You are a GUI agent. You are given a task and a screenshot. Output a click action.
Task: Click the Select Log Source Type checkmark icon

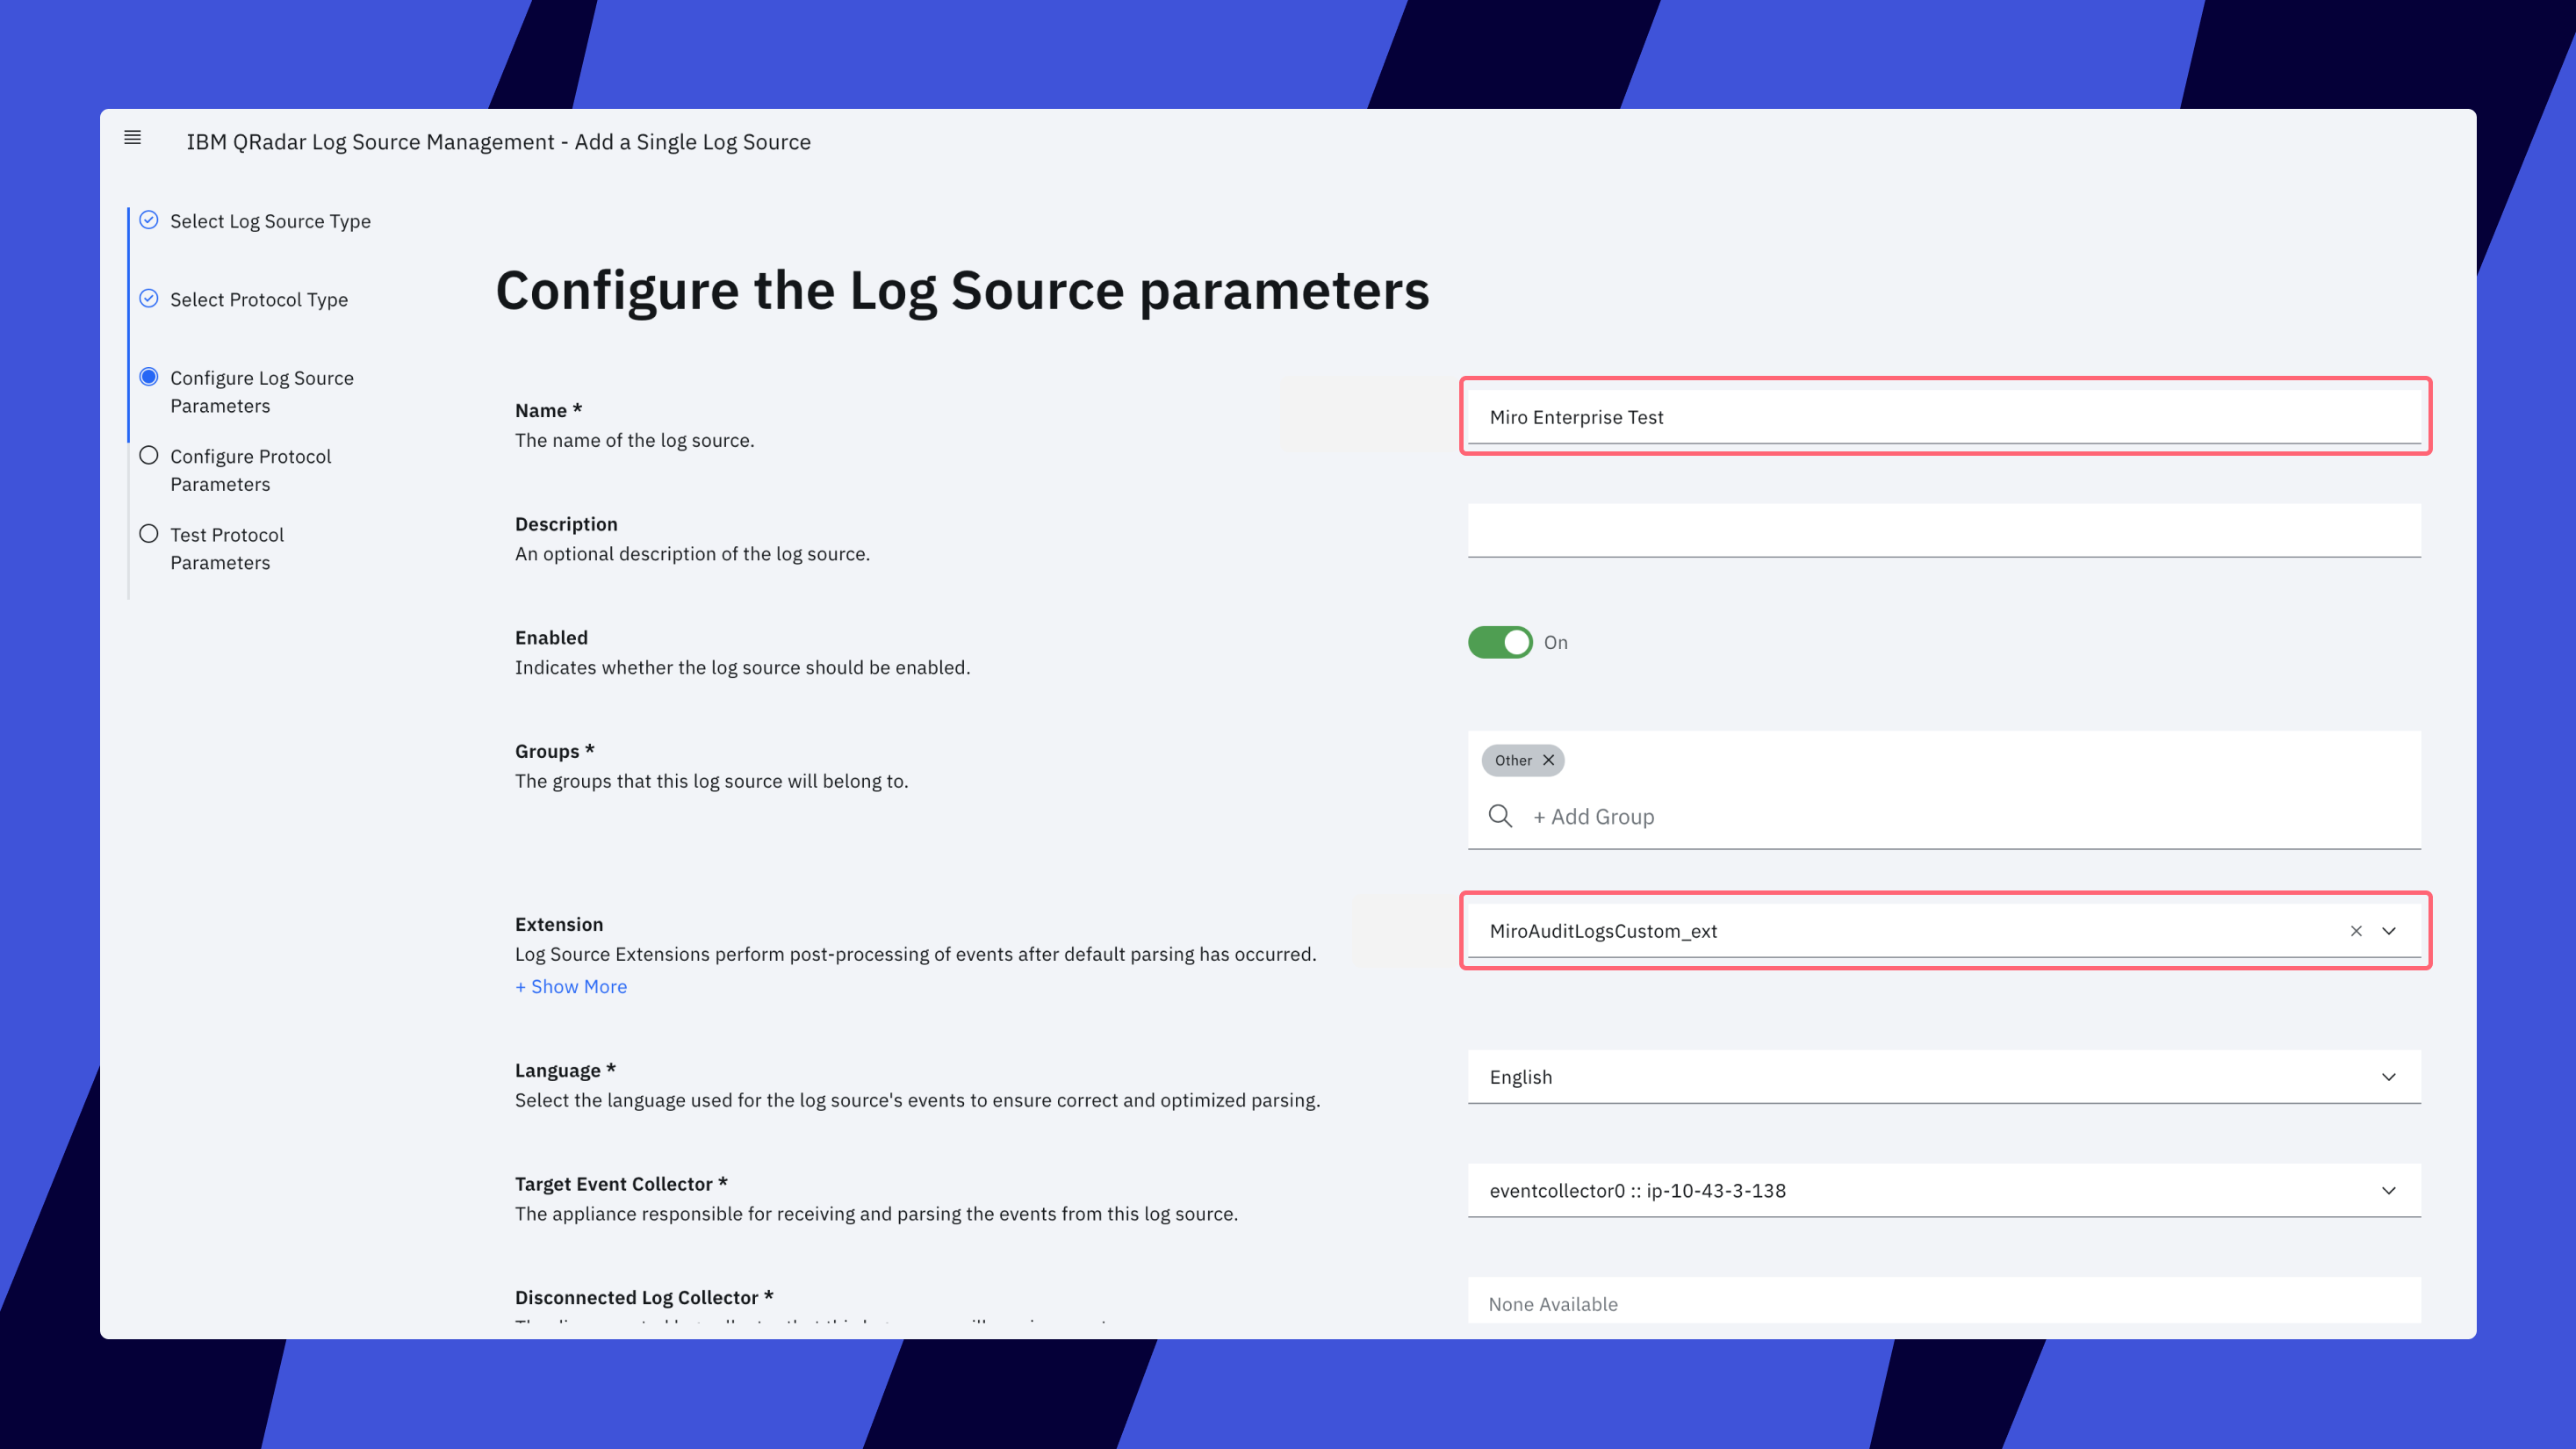point(149,220)
